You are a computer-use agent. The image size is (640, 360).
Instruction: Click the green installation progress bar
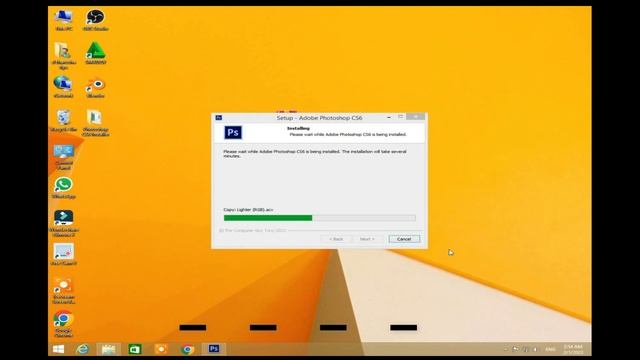[320, 218]
